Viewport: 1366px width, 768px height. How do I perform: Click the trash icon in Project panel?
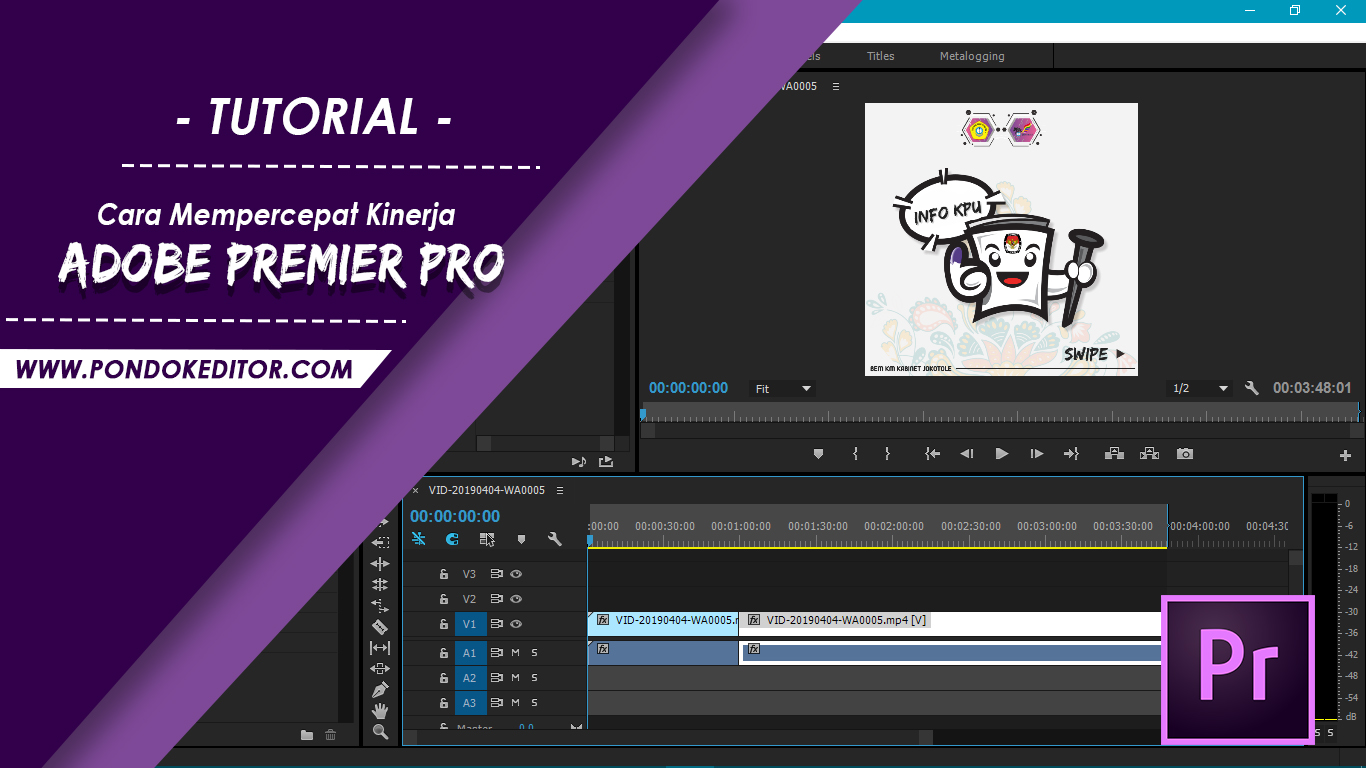click(331, 735)
